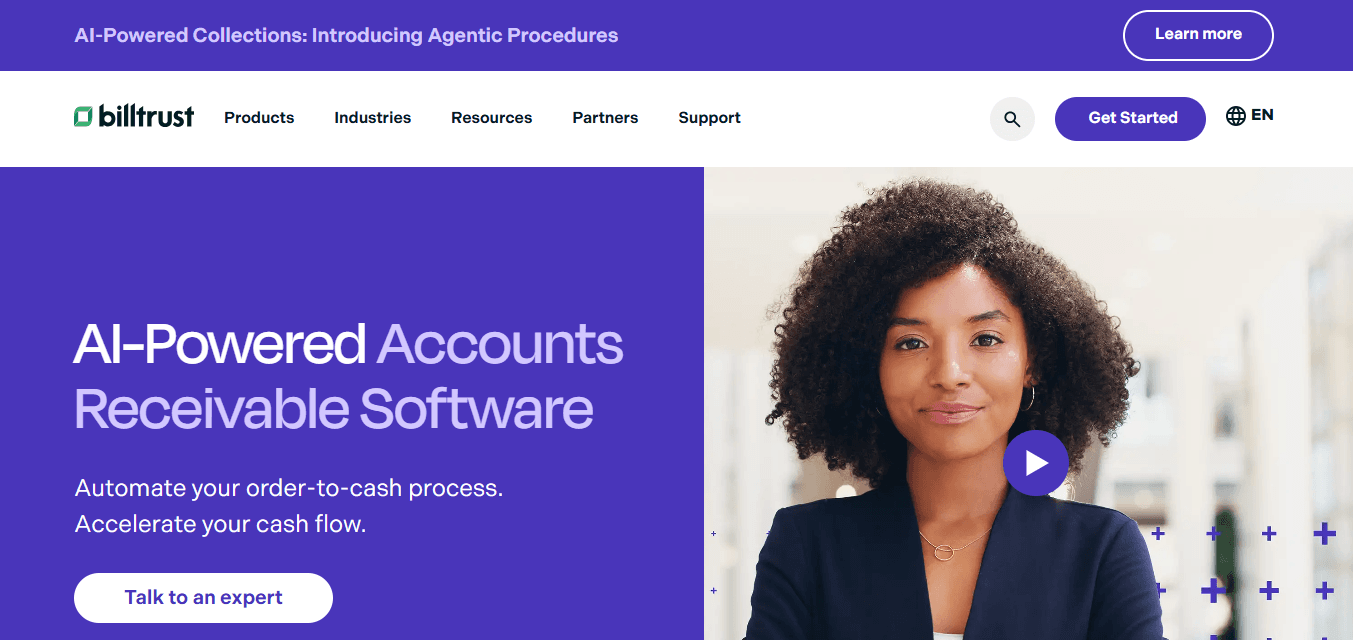Open the Industries menu

pos(372,118)
